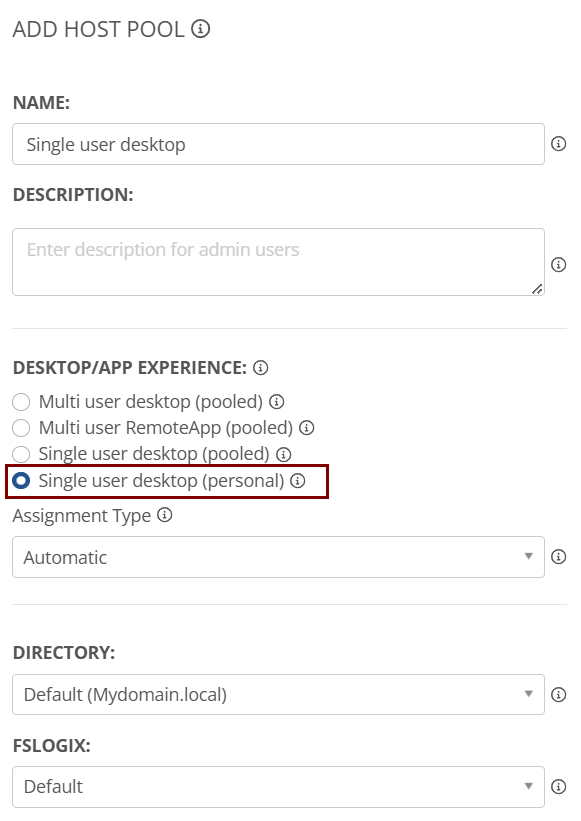Select Multi user desktop (pooled) radio button
581x821 pixels.
[21, 402]
